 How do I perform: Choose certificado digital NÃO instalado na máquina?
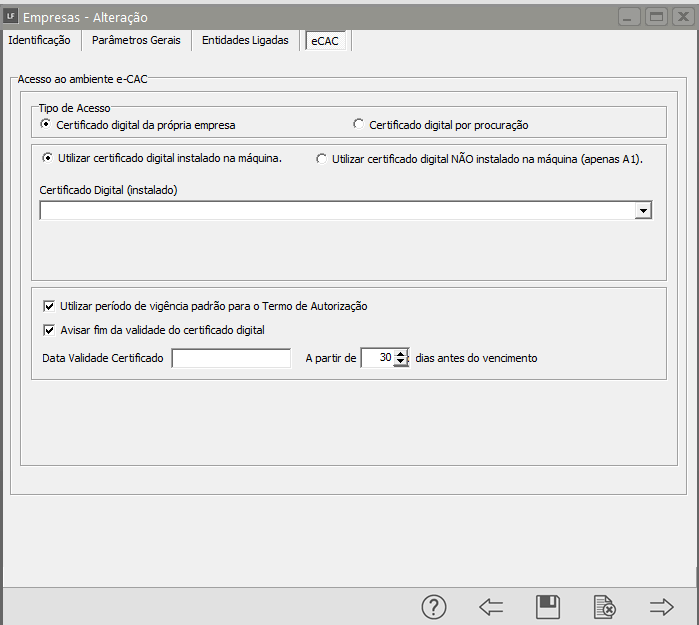coord(322,158)
